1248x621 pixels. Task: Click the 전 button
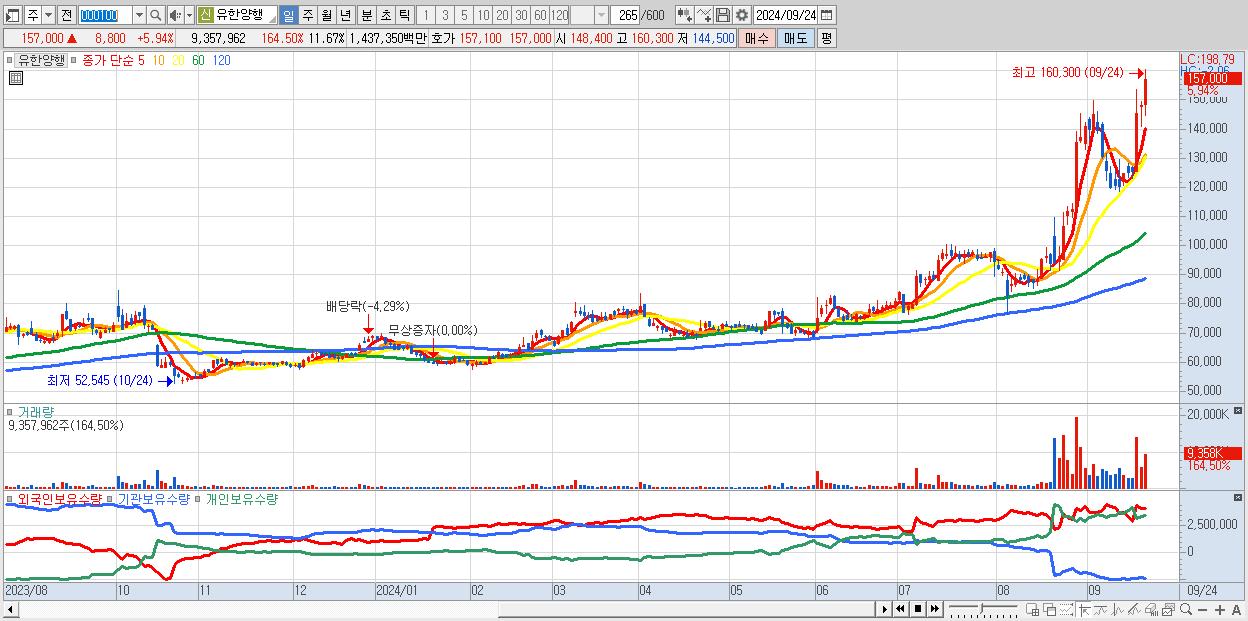click(66, 15)
